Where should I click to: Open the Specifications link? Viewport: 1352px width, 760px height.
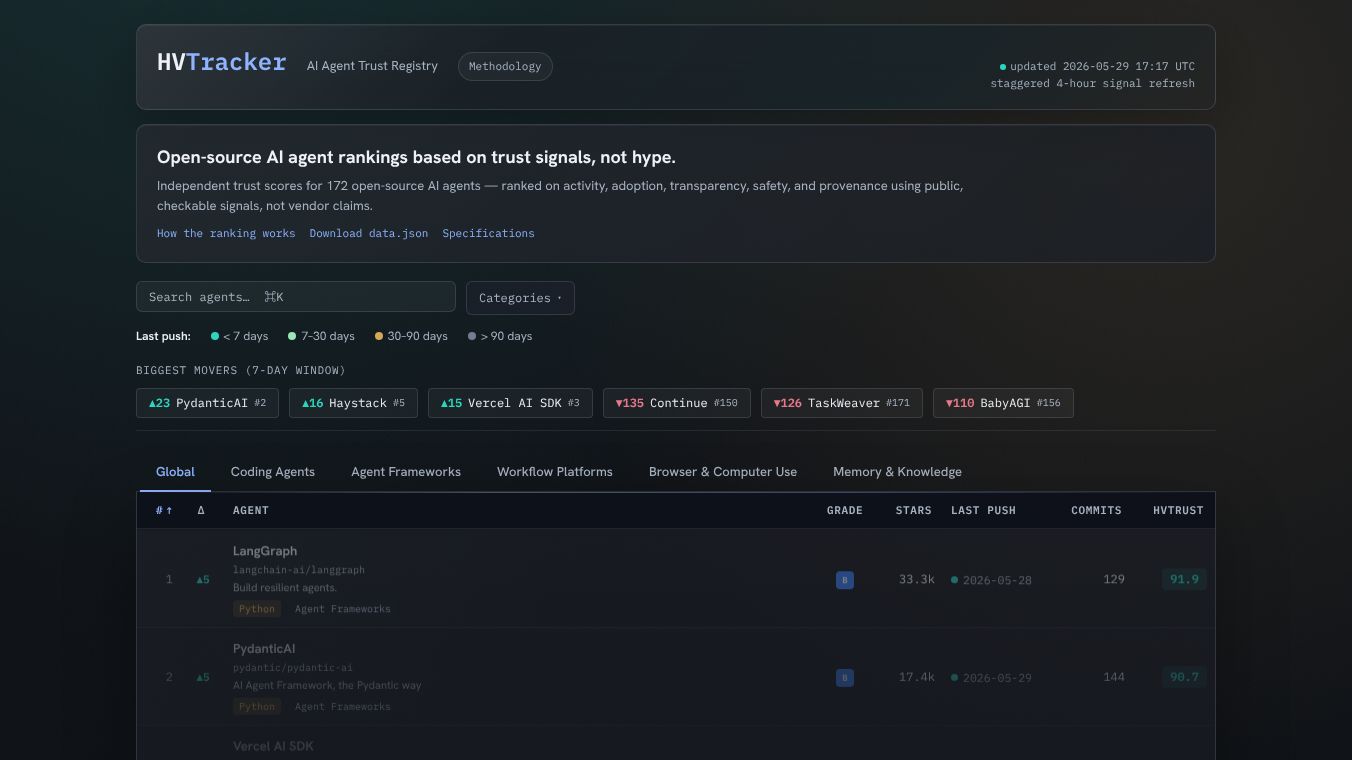(488, 233)
